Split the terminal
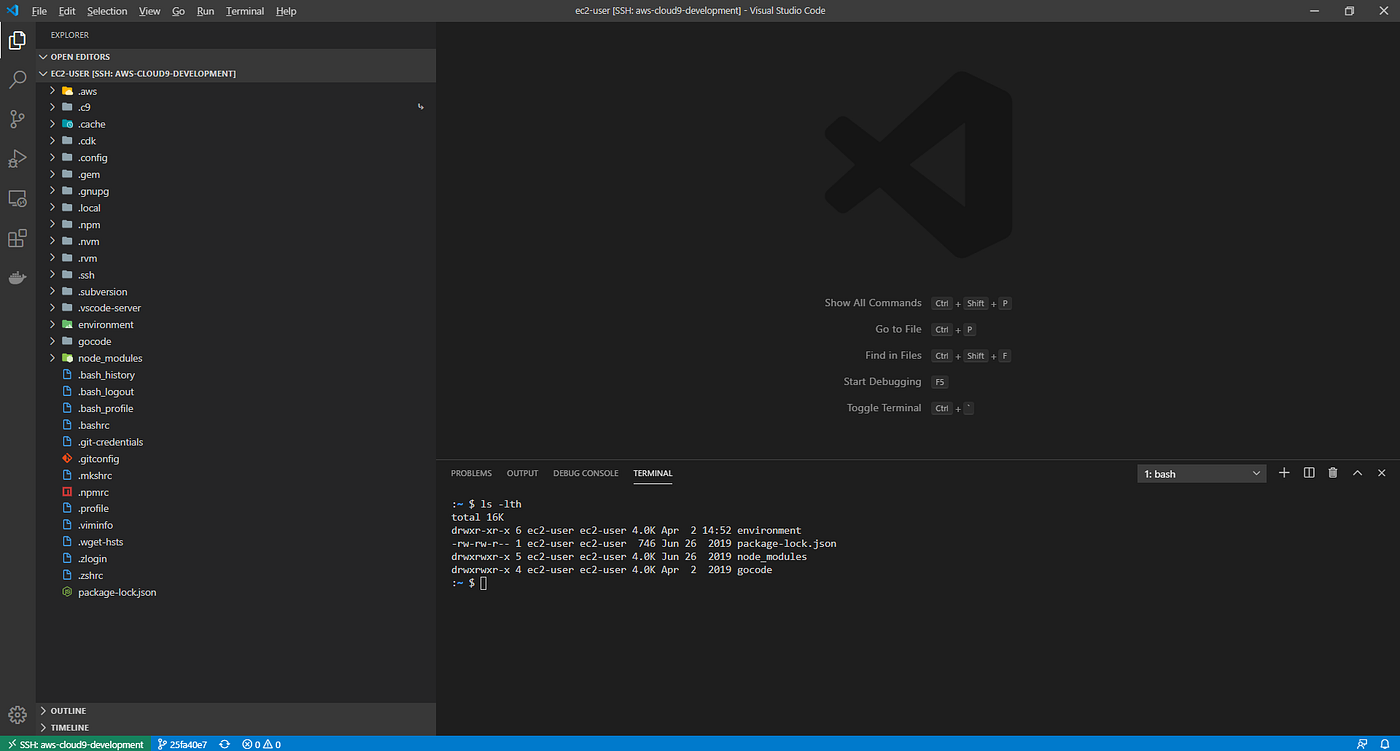The height and width of the screenshot is (751, 1400). pyautogui.click(x=1308, y=472)
